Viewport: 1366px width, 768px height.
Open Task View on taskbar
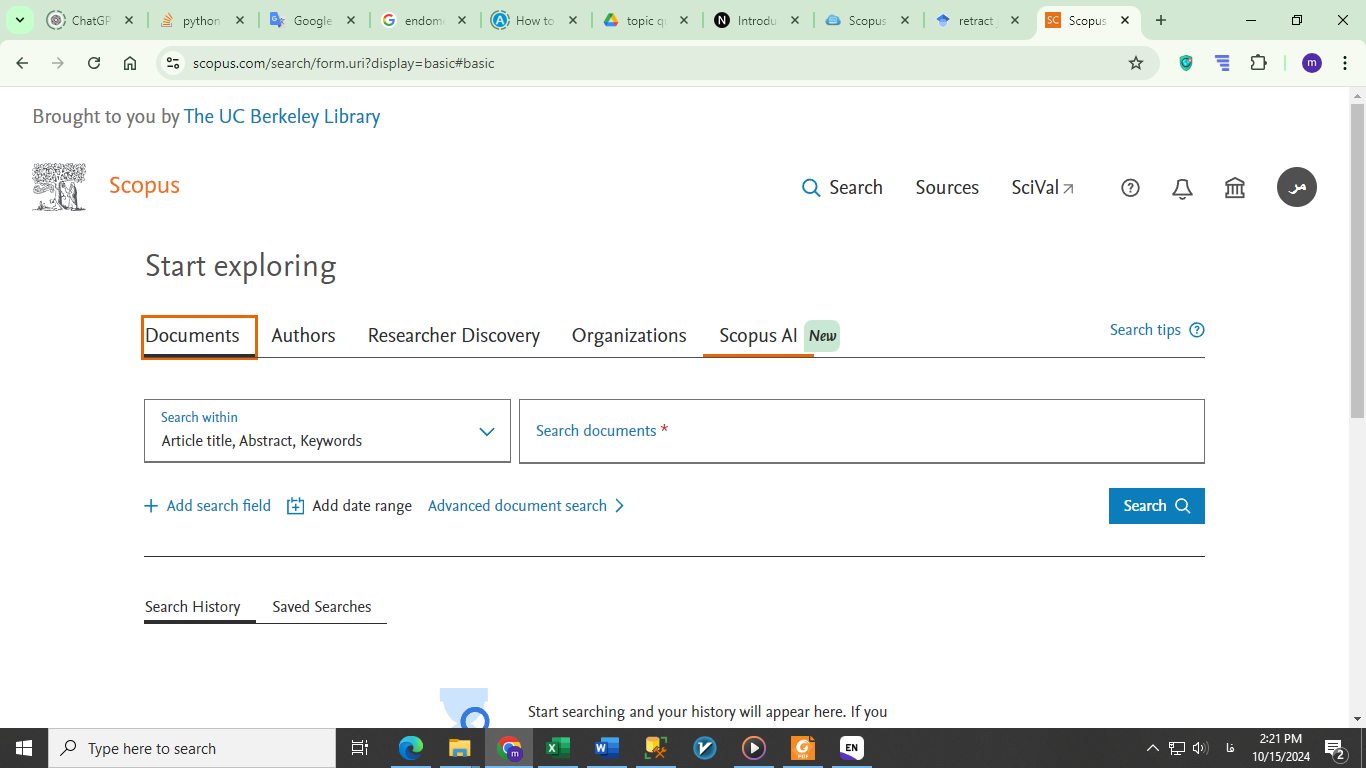click(360, 748)
